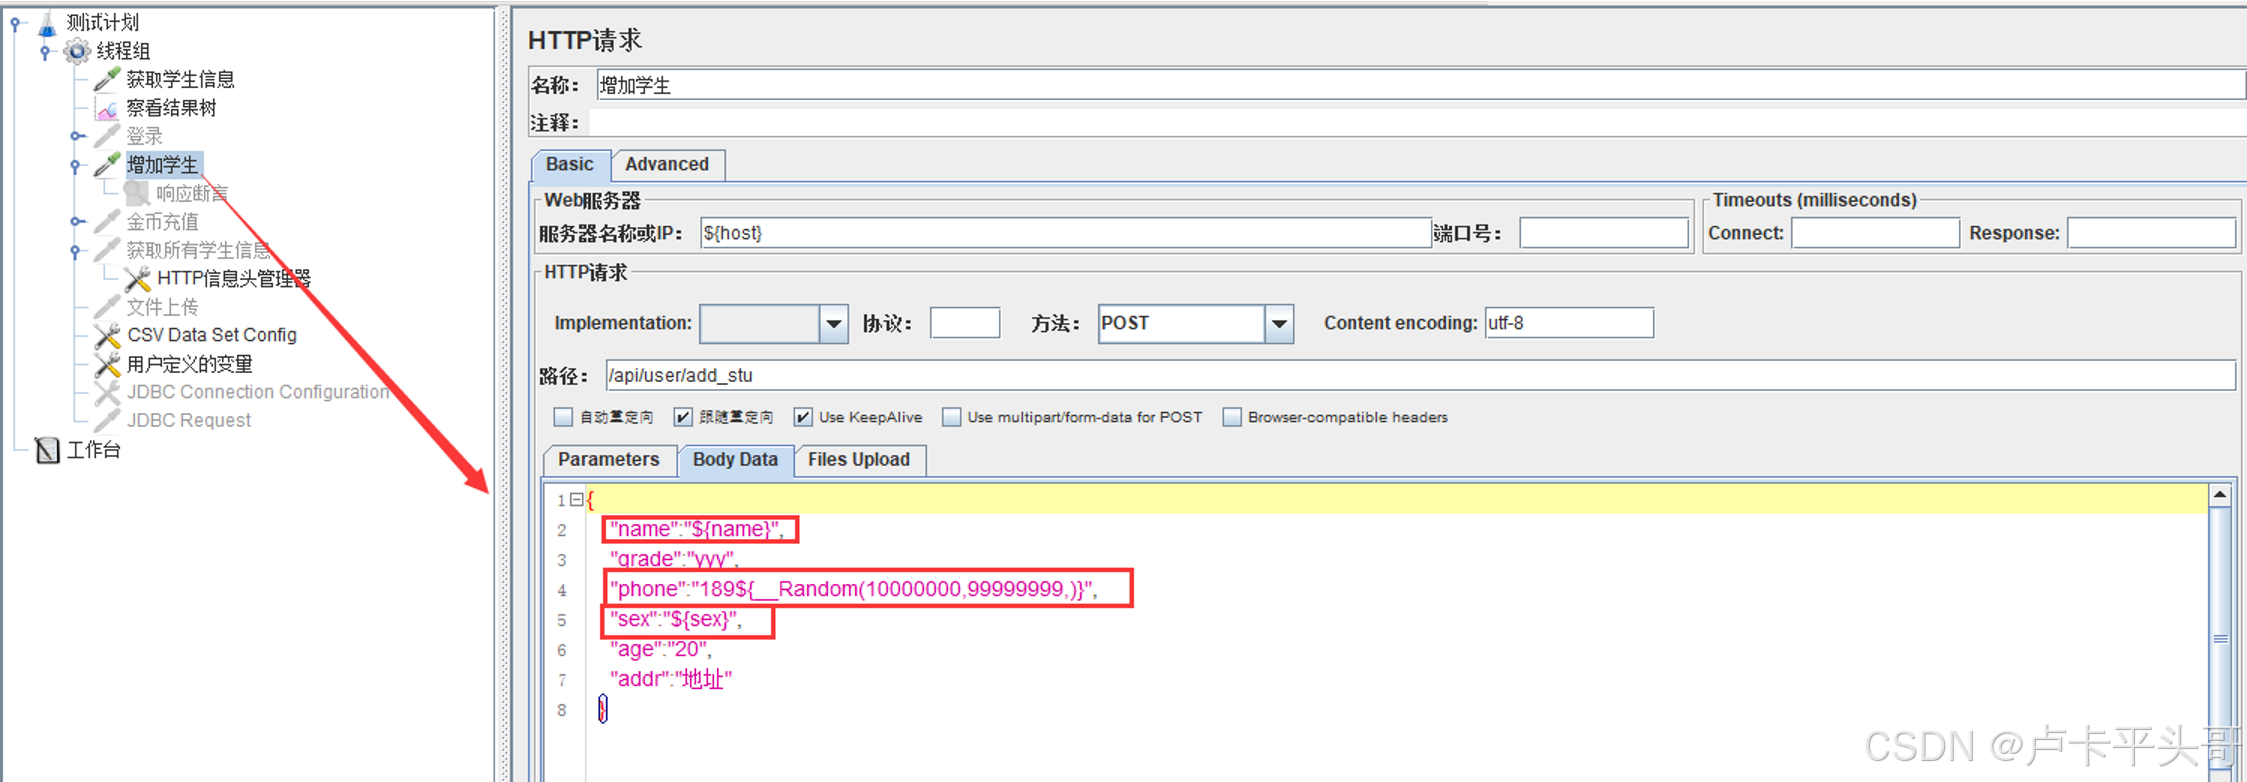Click the 文件上传 sampler icon
The image size is (2247, 782).
107,307
